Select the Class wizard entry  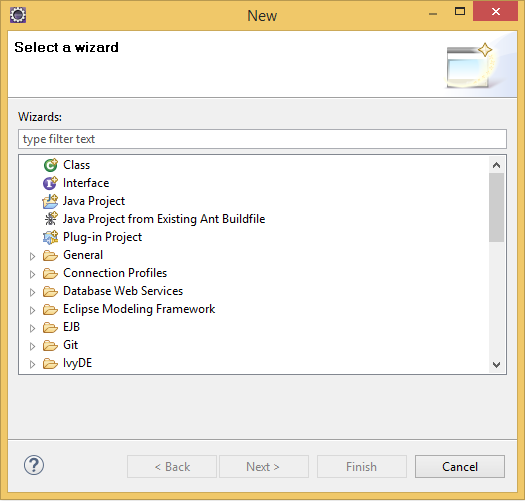pyautogui.click(x=77, y=165)
